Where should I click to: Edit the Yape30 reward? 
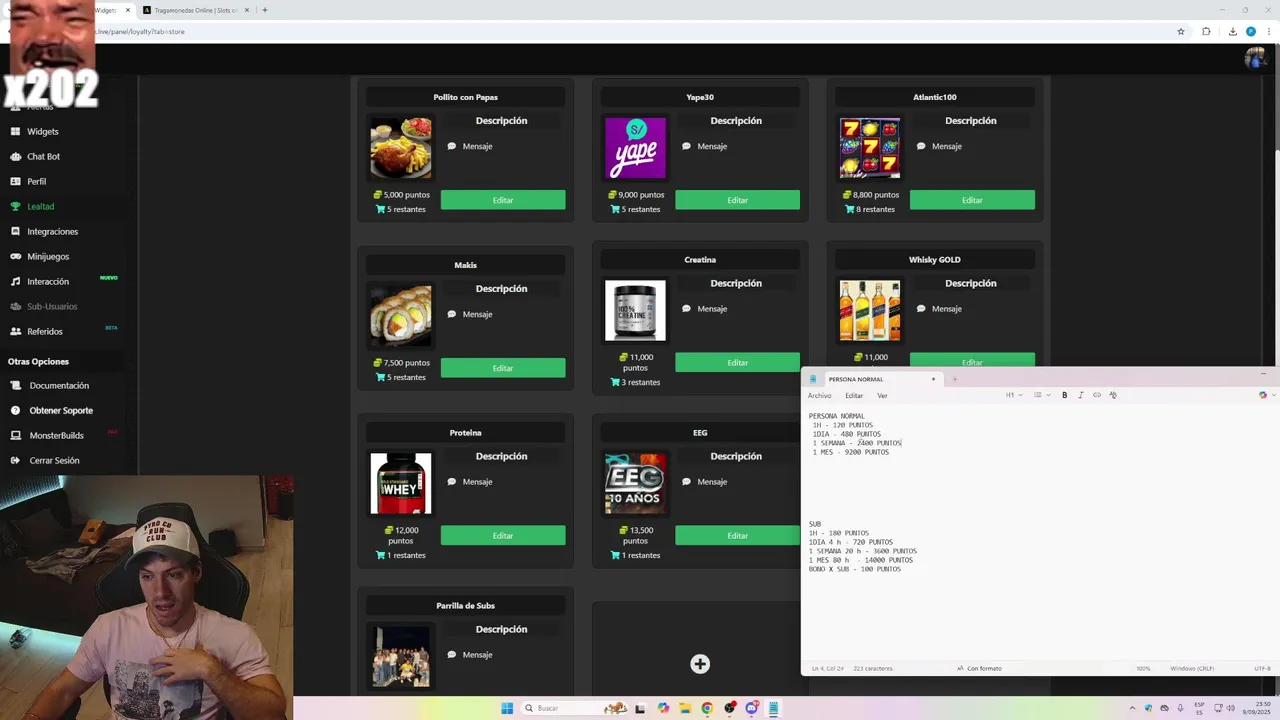[737, 200]
